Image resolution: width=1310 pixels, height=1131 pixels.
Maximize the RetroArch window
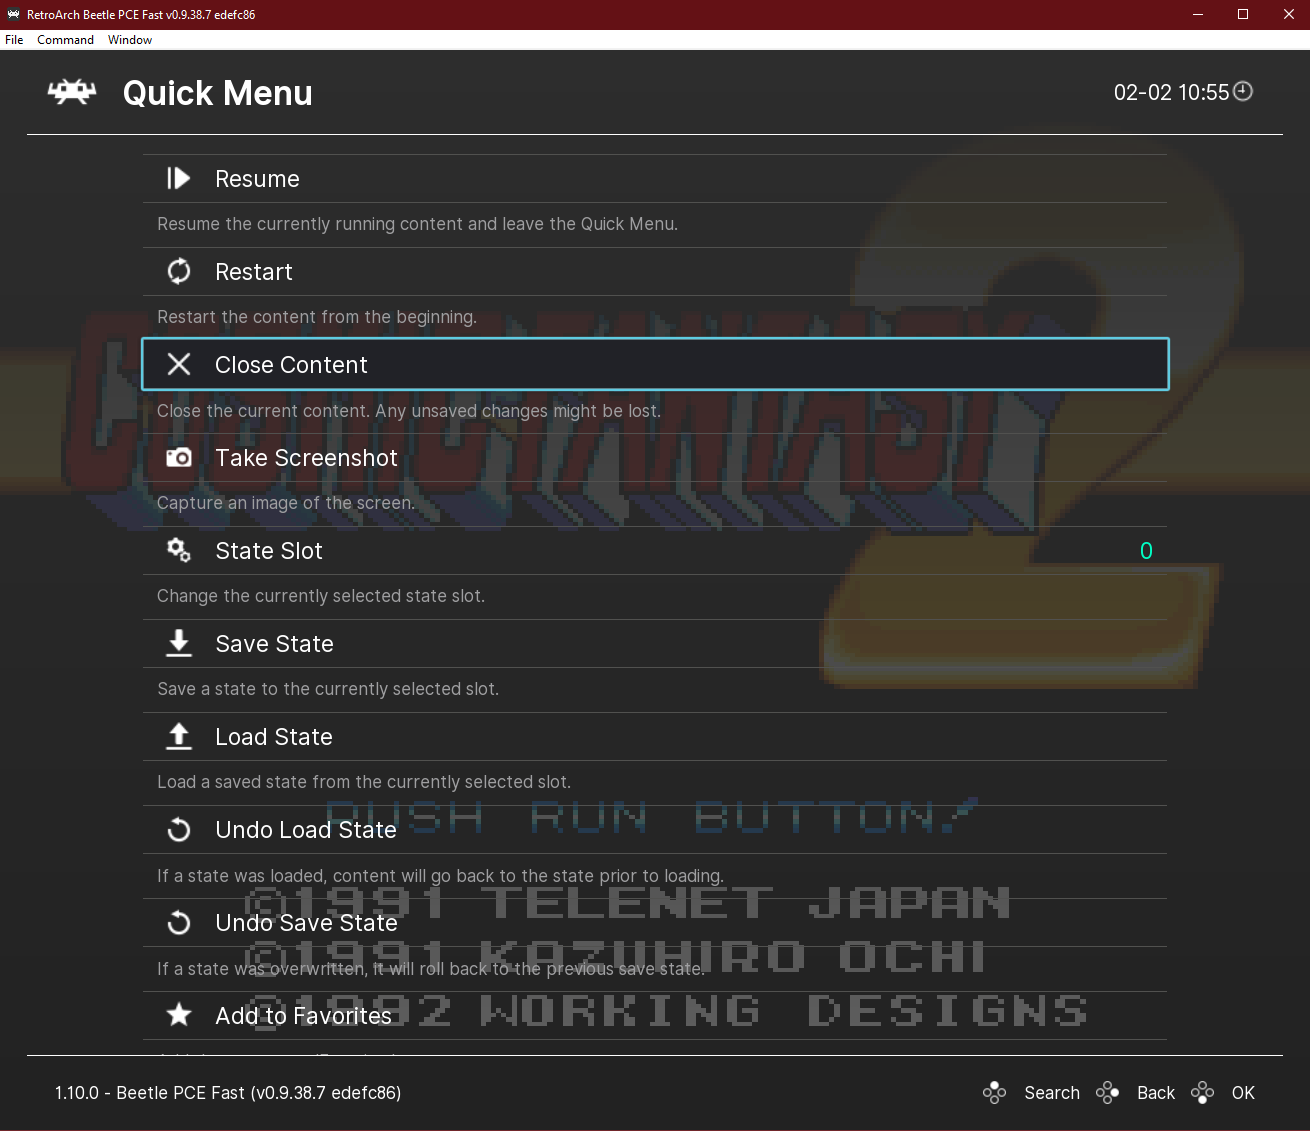[x=1243, y=14]
